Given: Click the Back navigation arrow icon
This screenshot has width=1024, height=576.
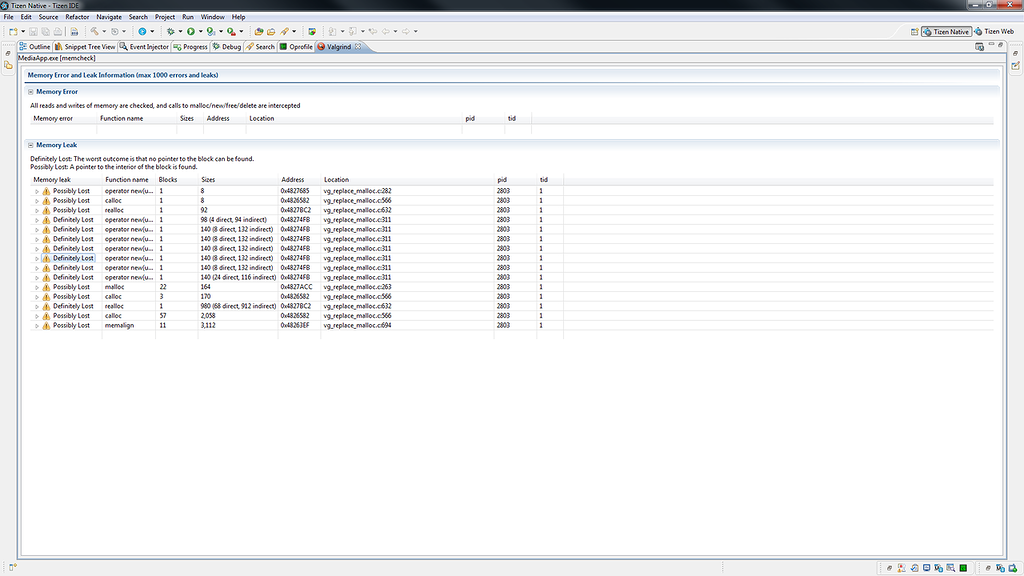Looking at the screenshot, I should pos(385,31).
